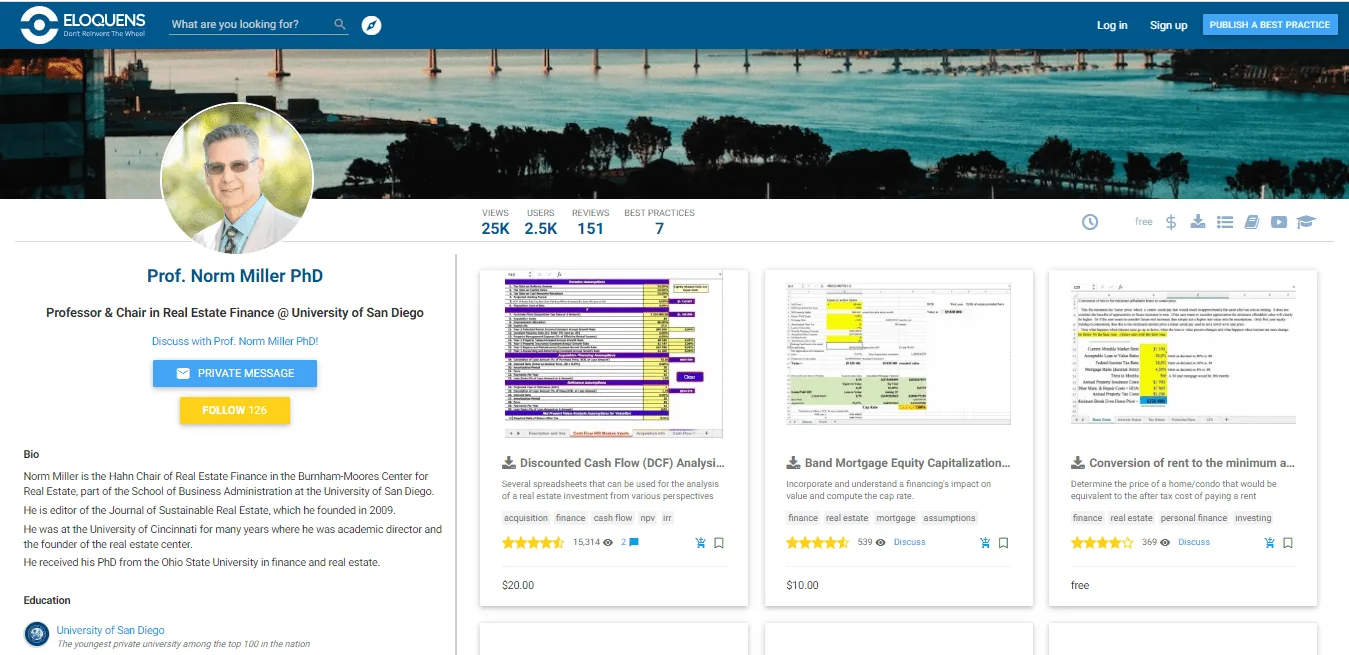Open the Sign up menu item

coord(1168,25)
